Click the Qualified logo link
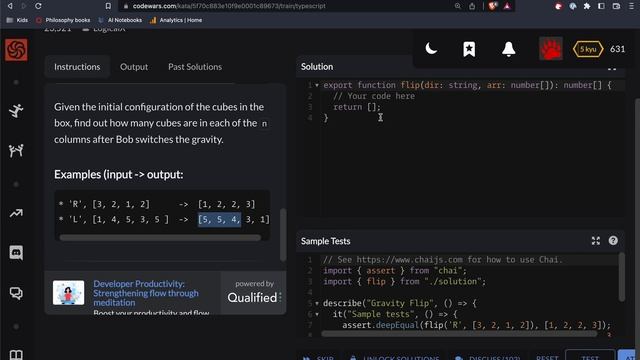This screenshot has height=360, width=640. pos(254,298)
